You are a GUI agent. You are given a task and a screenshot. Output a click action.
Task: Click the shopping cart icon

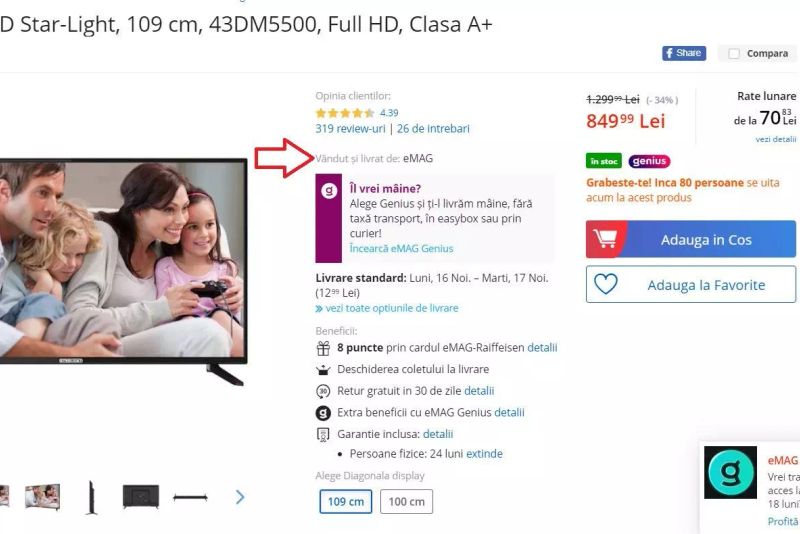click(x=605, y=239)
